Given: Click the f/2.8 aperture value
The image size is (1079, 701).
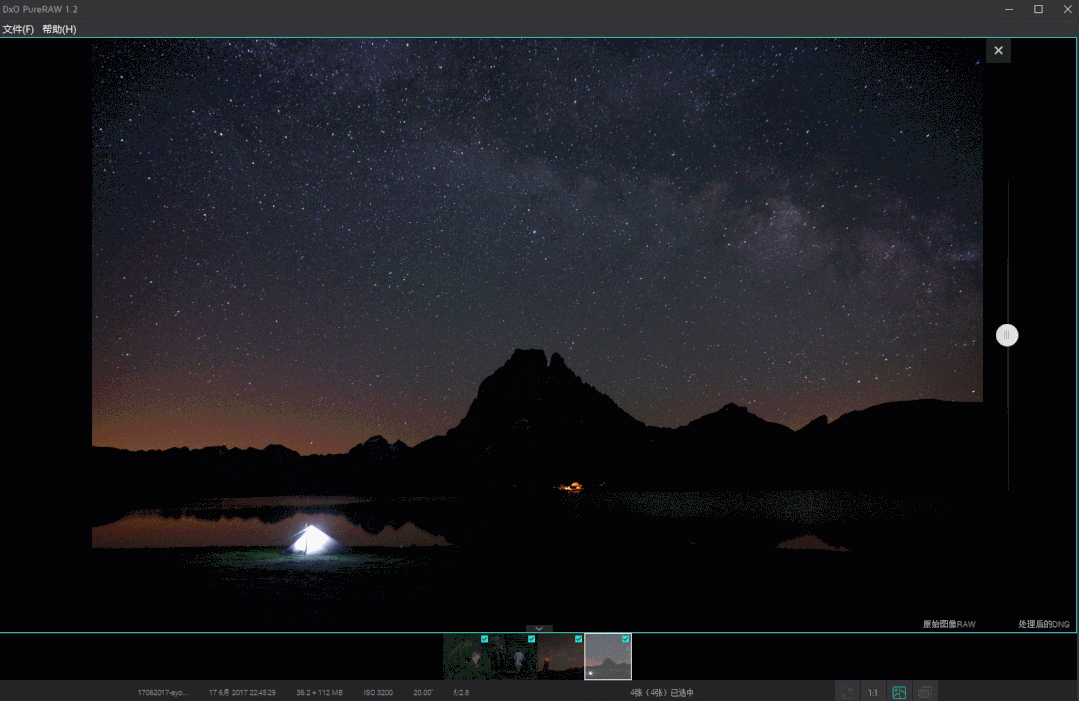Looking at the screenshot, I should click(x=461, y=693).
